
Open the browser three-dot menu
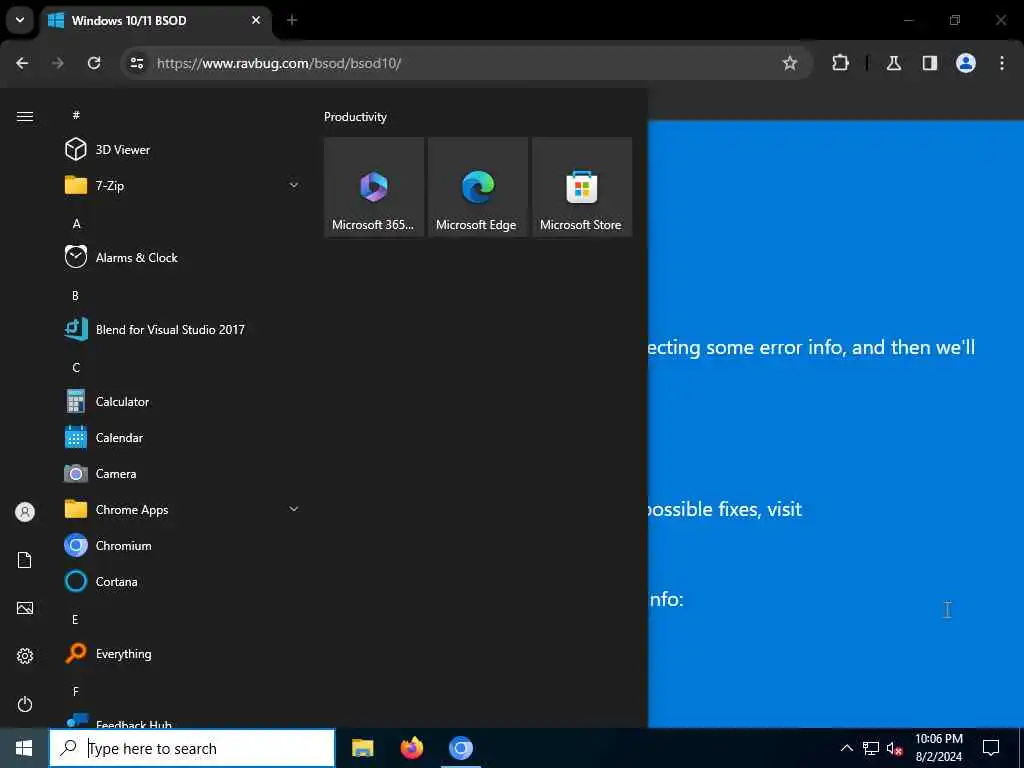[x=1002, y=63]
